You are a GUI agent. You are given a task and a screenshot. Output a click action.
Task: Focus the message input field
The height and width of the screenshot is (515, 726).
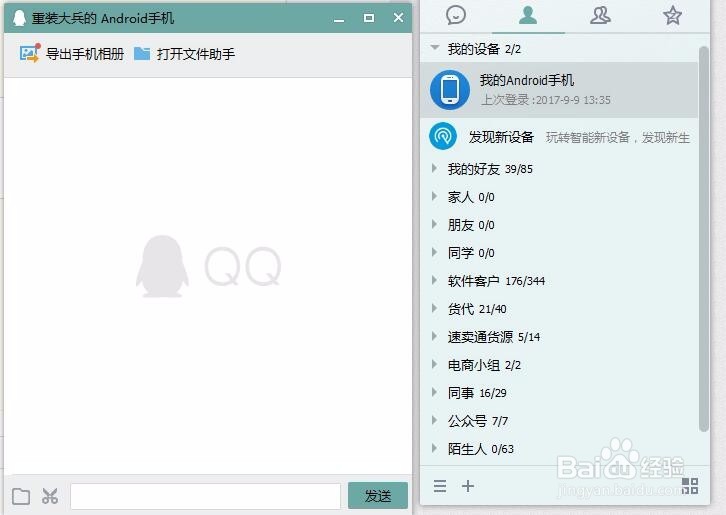pyautogui.click(x=206, y=496)
